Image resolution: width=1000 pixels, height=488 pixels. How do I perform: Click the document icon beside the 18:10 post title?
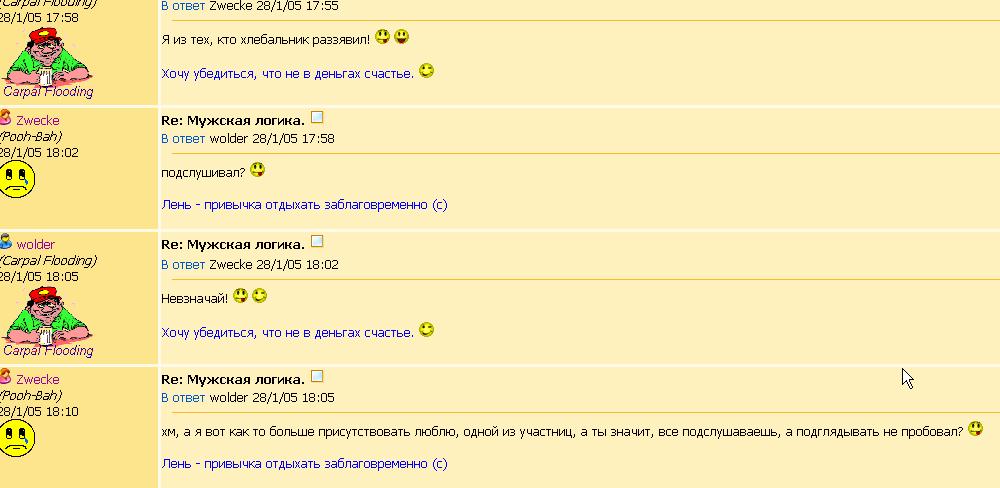click(316, 376)
